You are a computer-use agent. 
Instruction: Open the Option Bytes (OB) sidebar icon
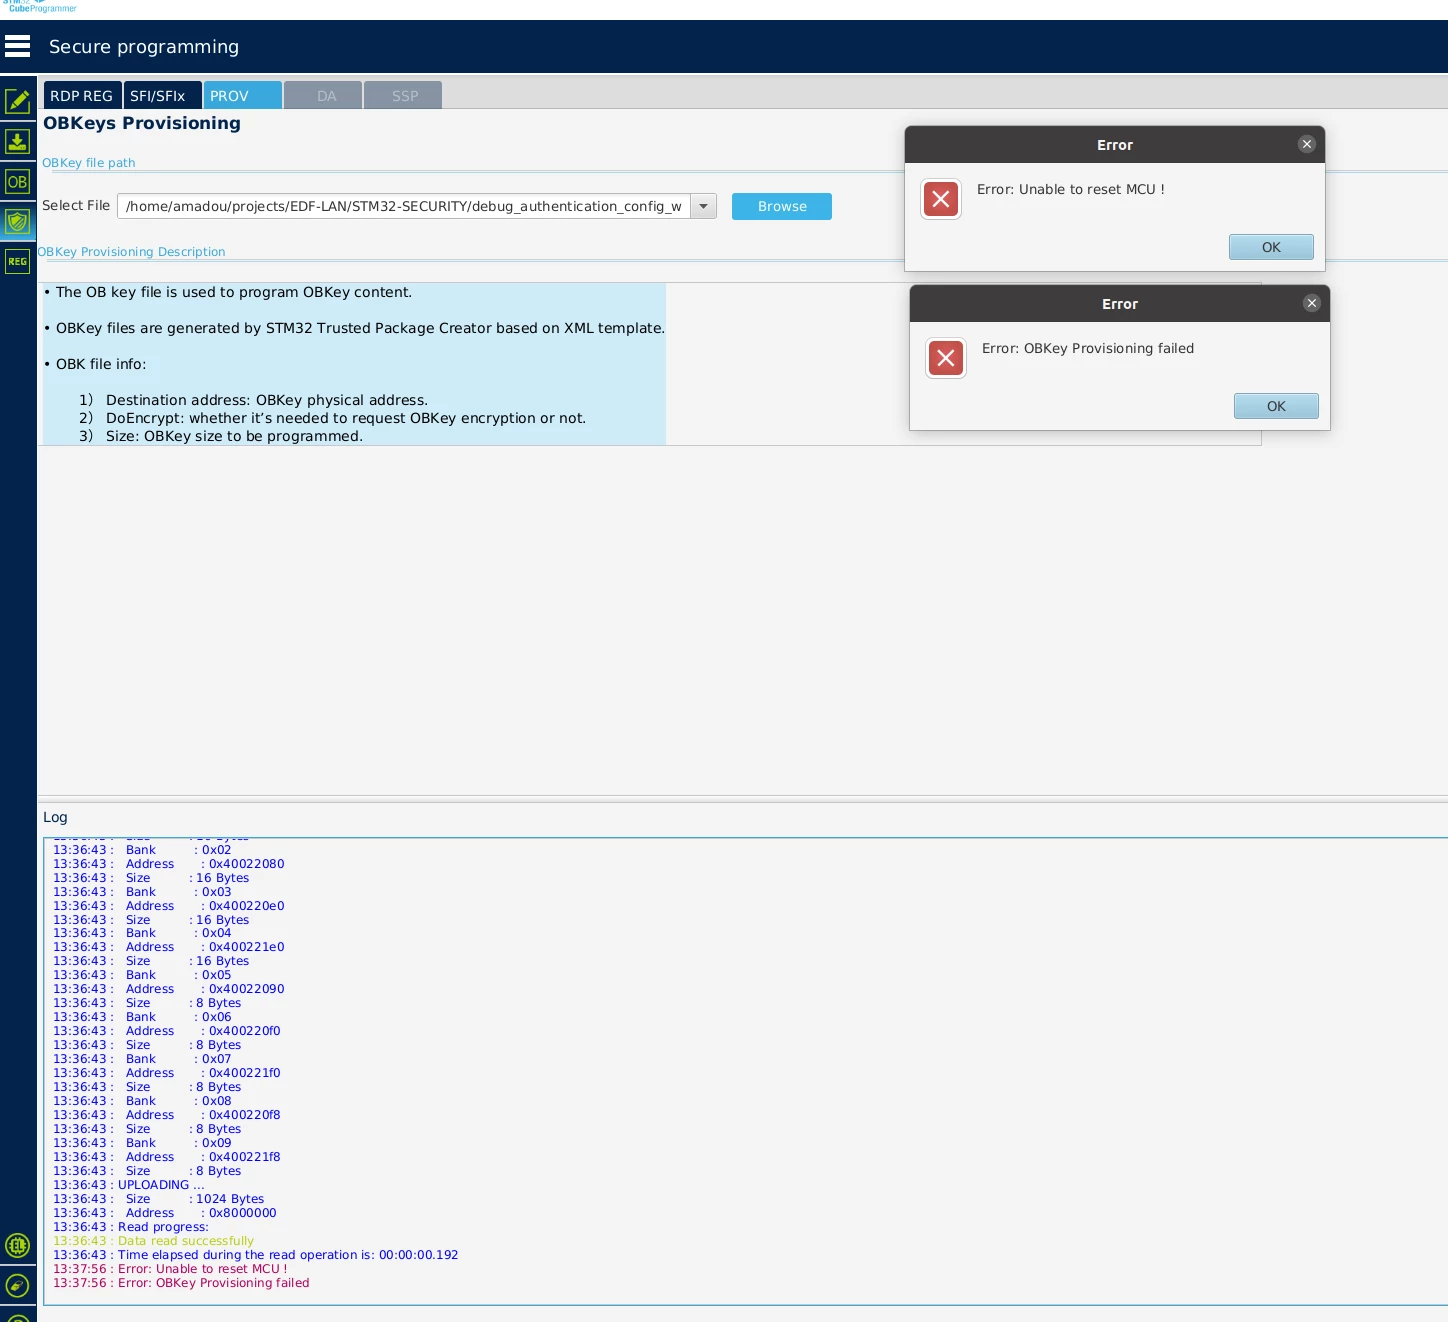click(x=18, y=182)
